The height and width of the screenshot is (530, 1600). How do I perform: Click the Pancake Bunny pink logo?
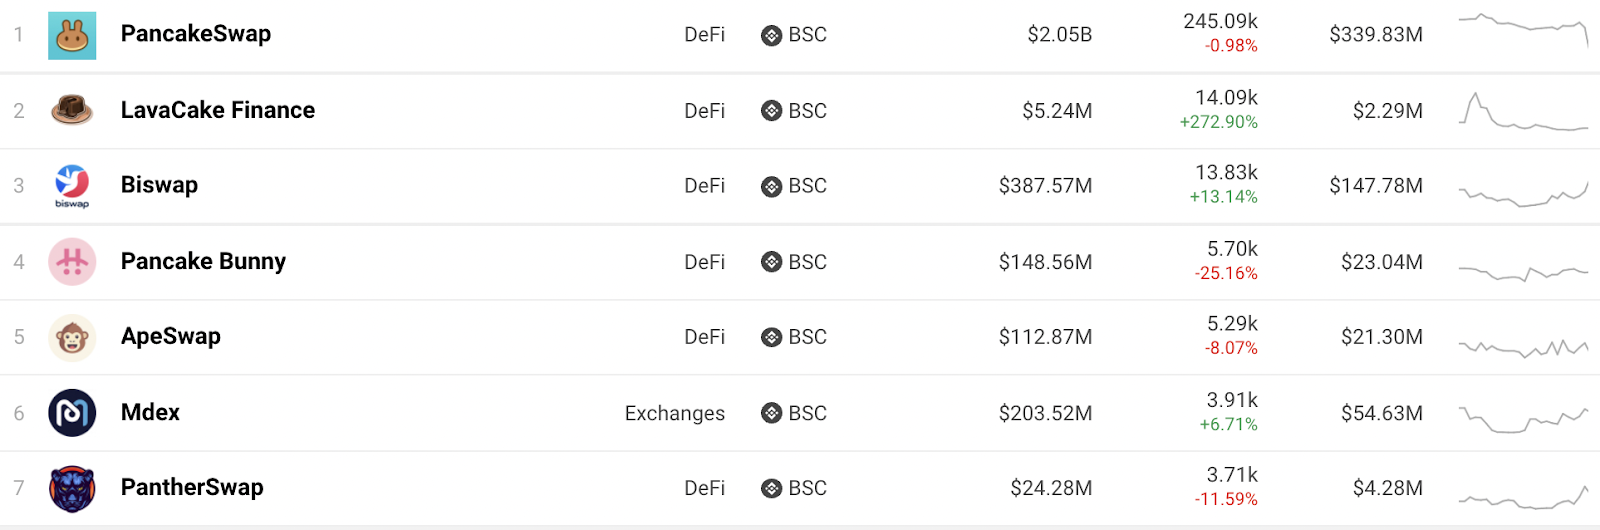(x=72, y=262)
